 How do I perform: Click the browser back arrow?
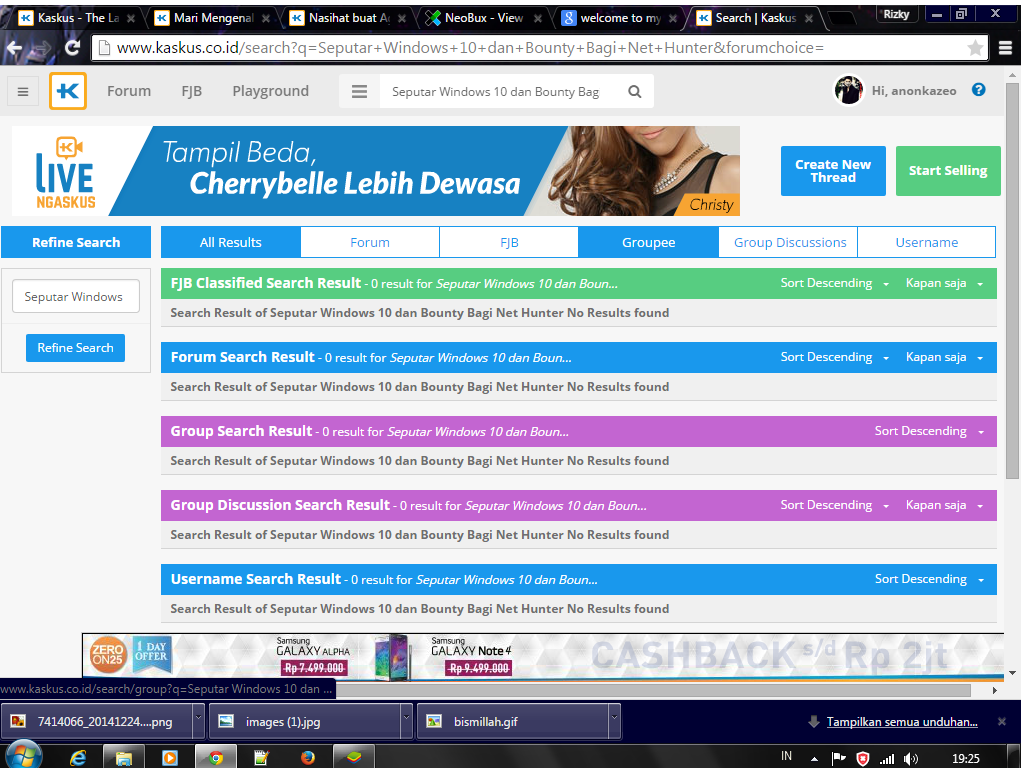tap(14, 48)
